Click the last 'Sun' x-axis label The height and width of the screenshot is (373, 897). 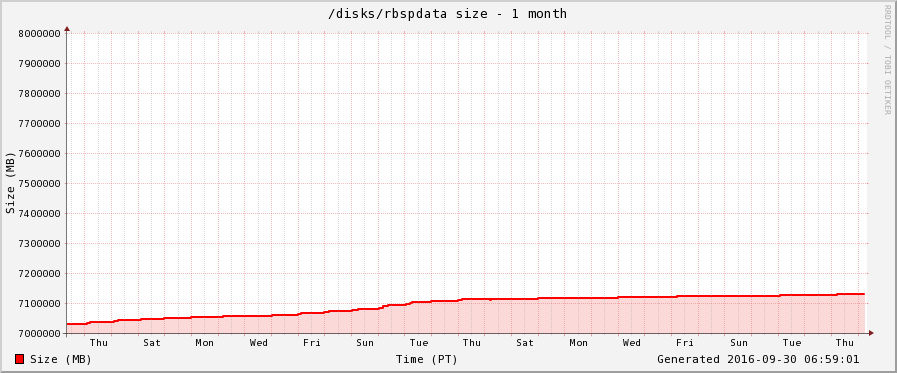[x=739, y=343]
